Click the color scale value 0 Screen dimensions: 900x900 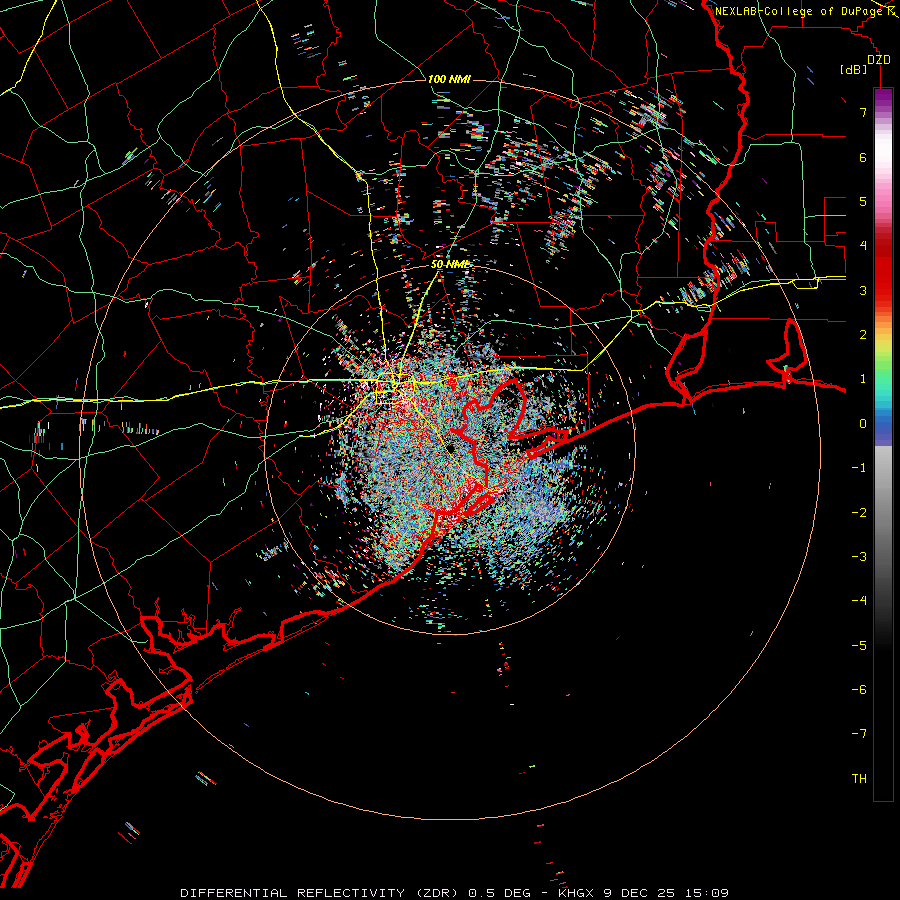click(863, 424)
